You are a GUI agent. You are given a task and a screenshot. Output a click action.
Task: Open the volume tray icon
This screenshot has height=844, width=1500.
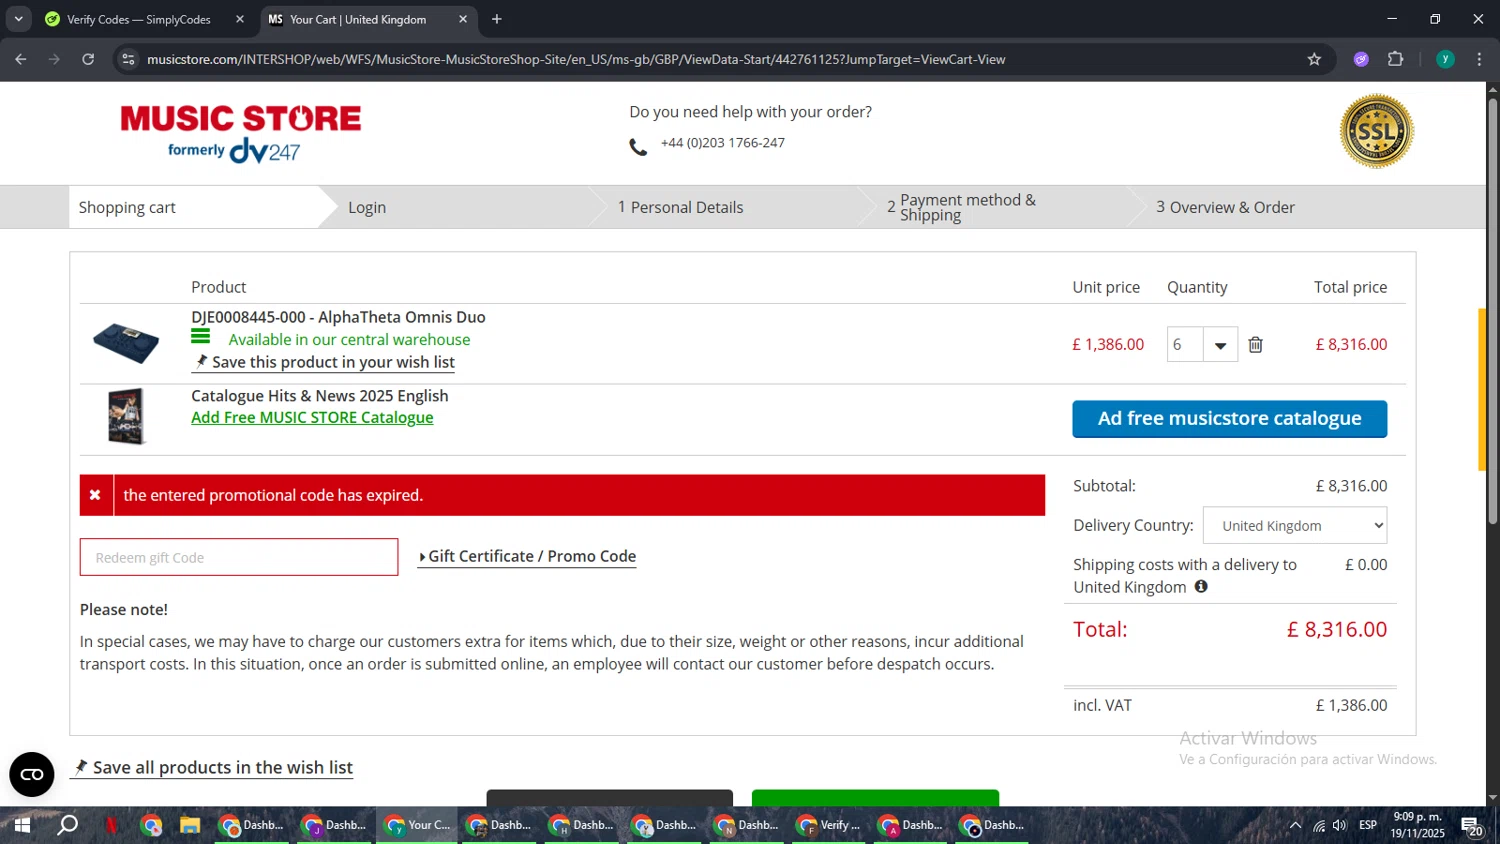(1340, 825)
